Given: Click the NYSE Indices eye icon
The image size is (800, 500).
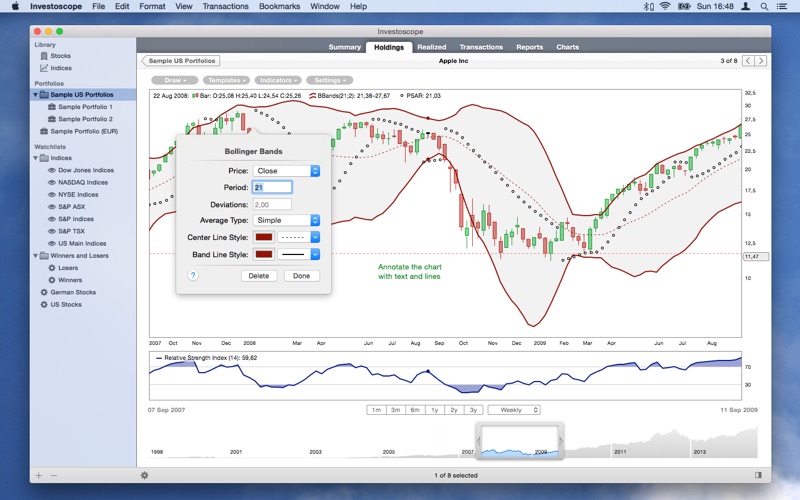Looking at the screenshot, I should pyautogui.click(x=52, y=194).
